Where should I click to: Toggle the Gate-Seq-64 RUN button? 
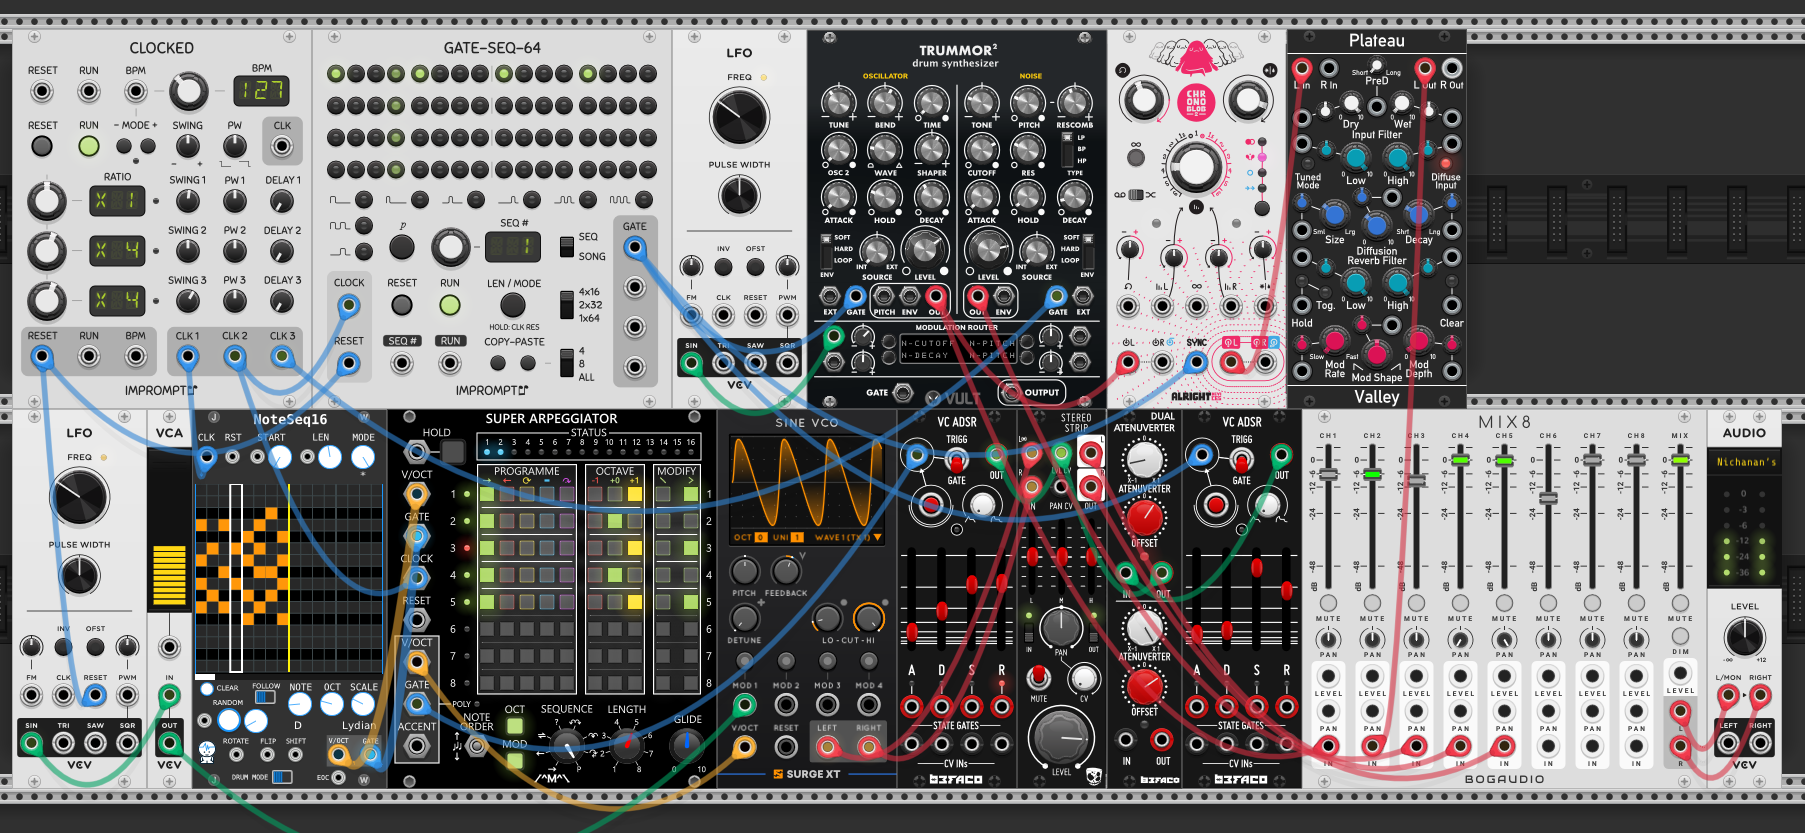point(450,305)
